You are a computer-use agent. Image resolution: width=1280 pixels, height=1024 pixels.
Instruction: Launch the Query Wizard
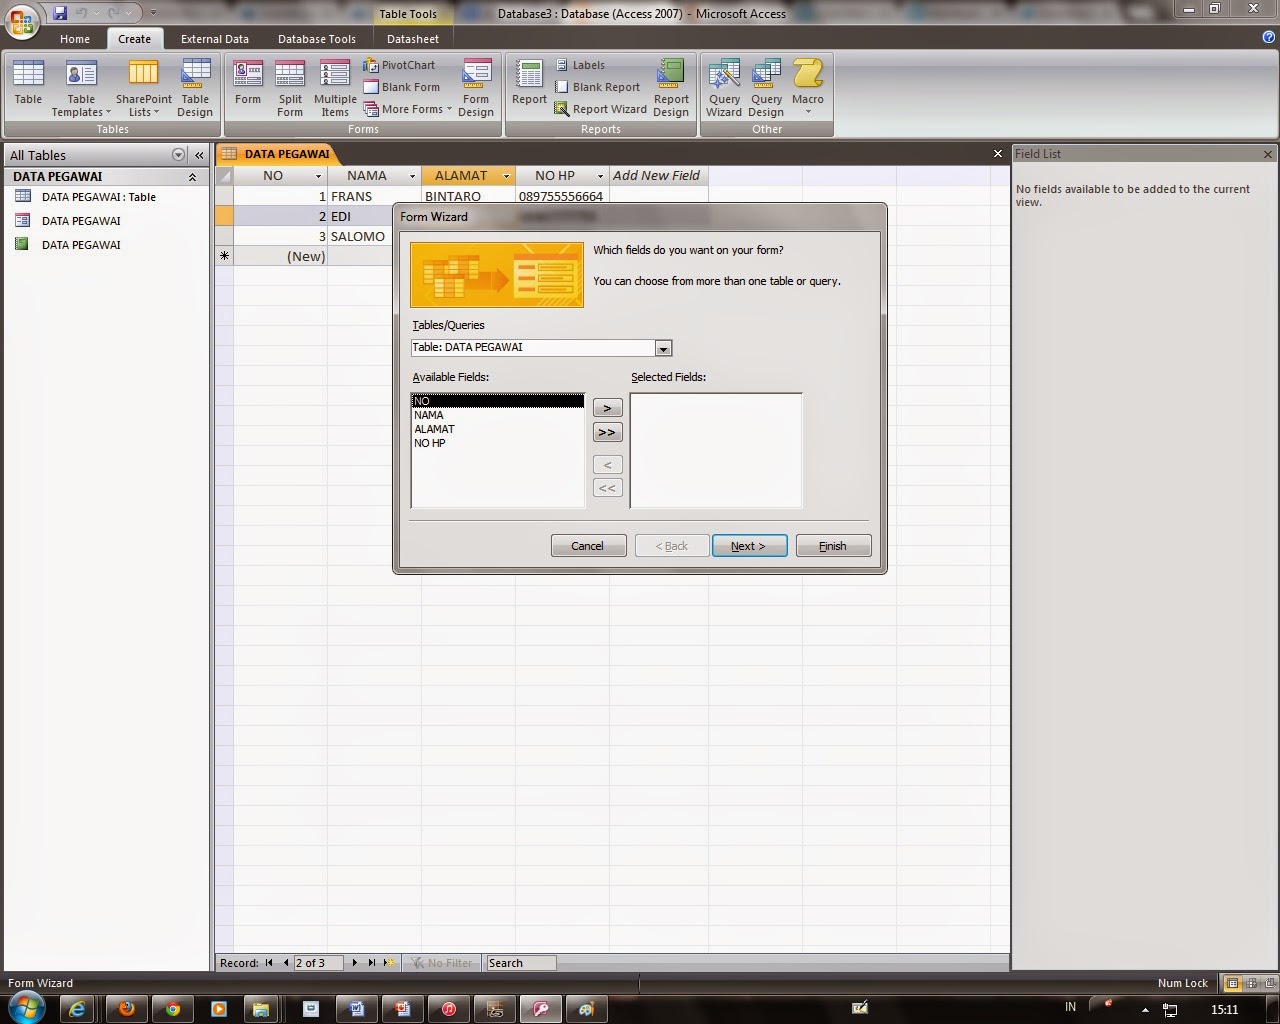tap(724, 88)
